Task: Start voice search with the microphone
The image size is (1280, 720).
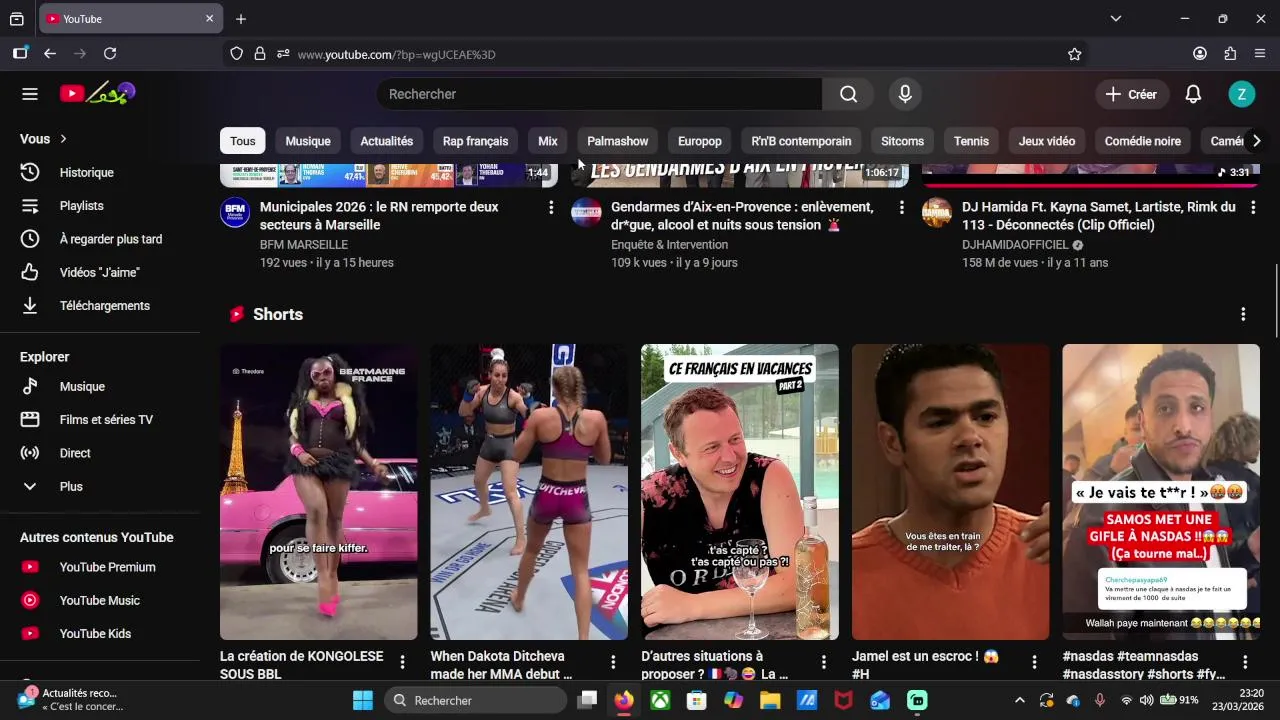Action: coord(905,94)
